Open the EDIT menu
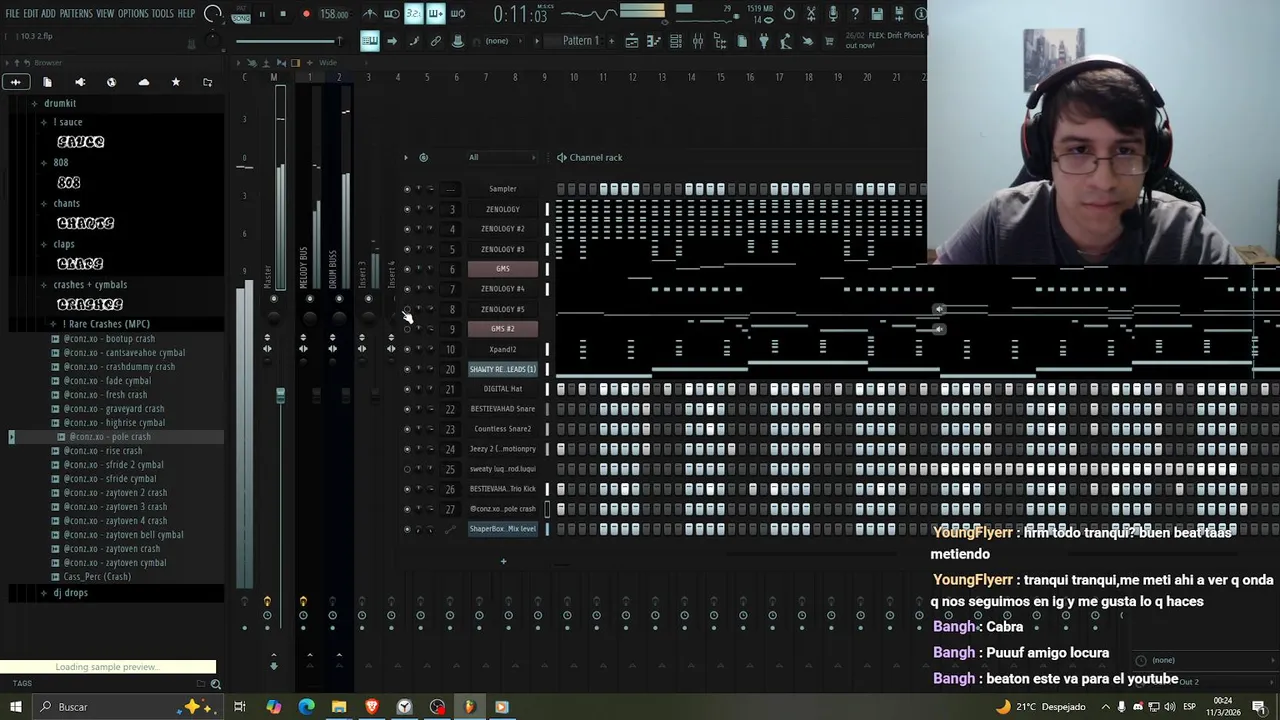 click(31, 14)
